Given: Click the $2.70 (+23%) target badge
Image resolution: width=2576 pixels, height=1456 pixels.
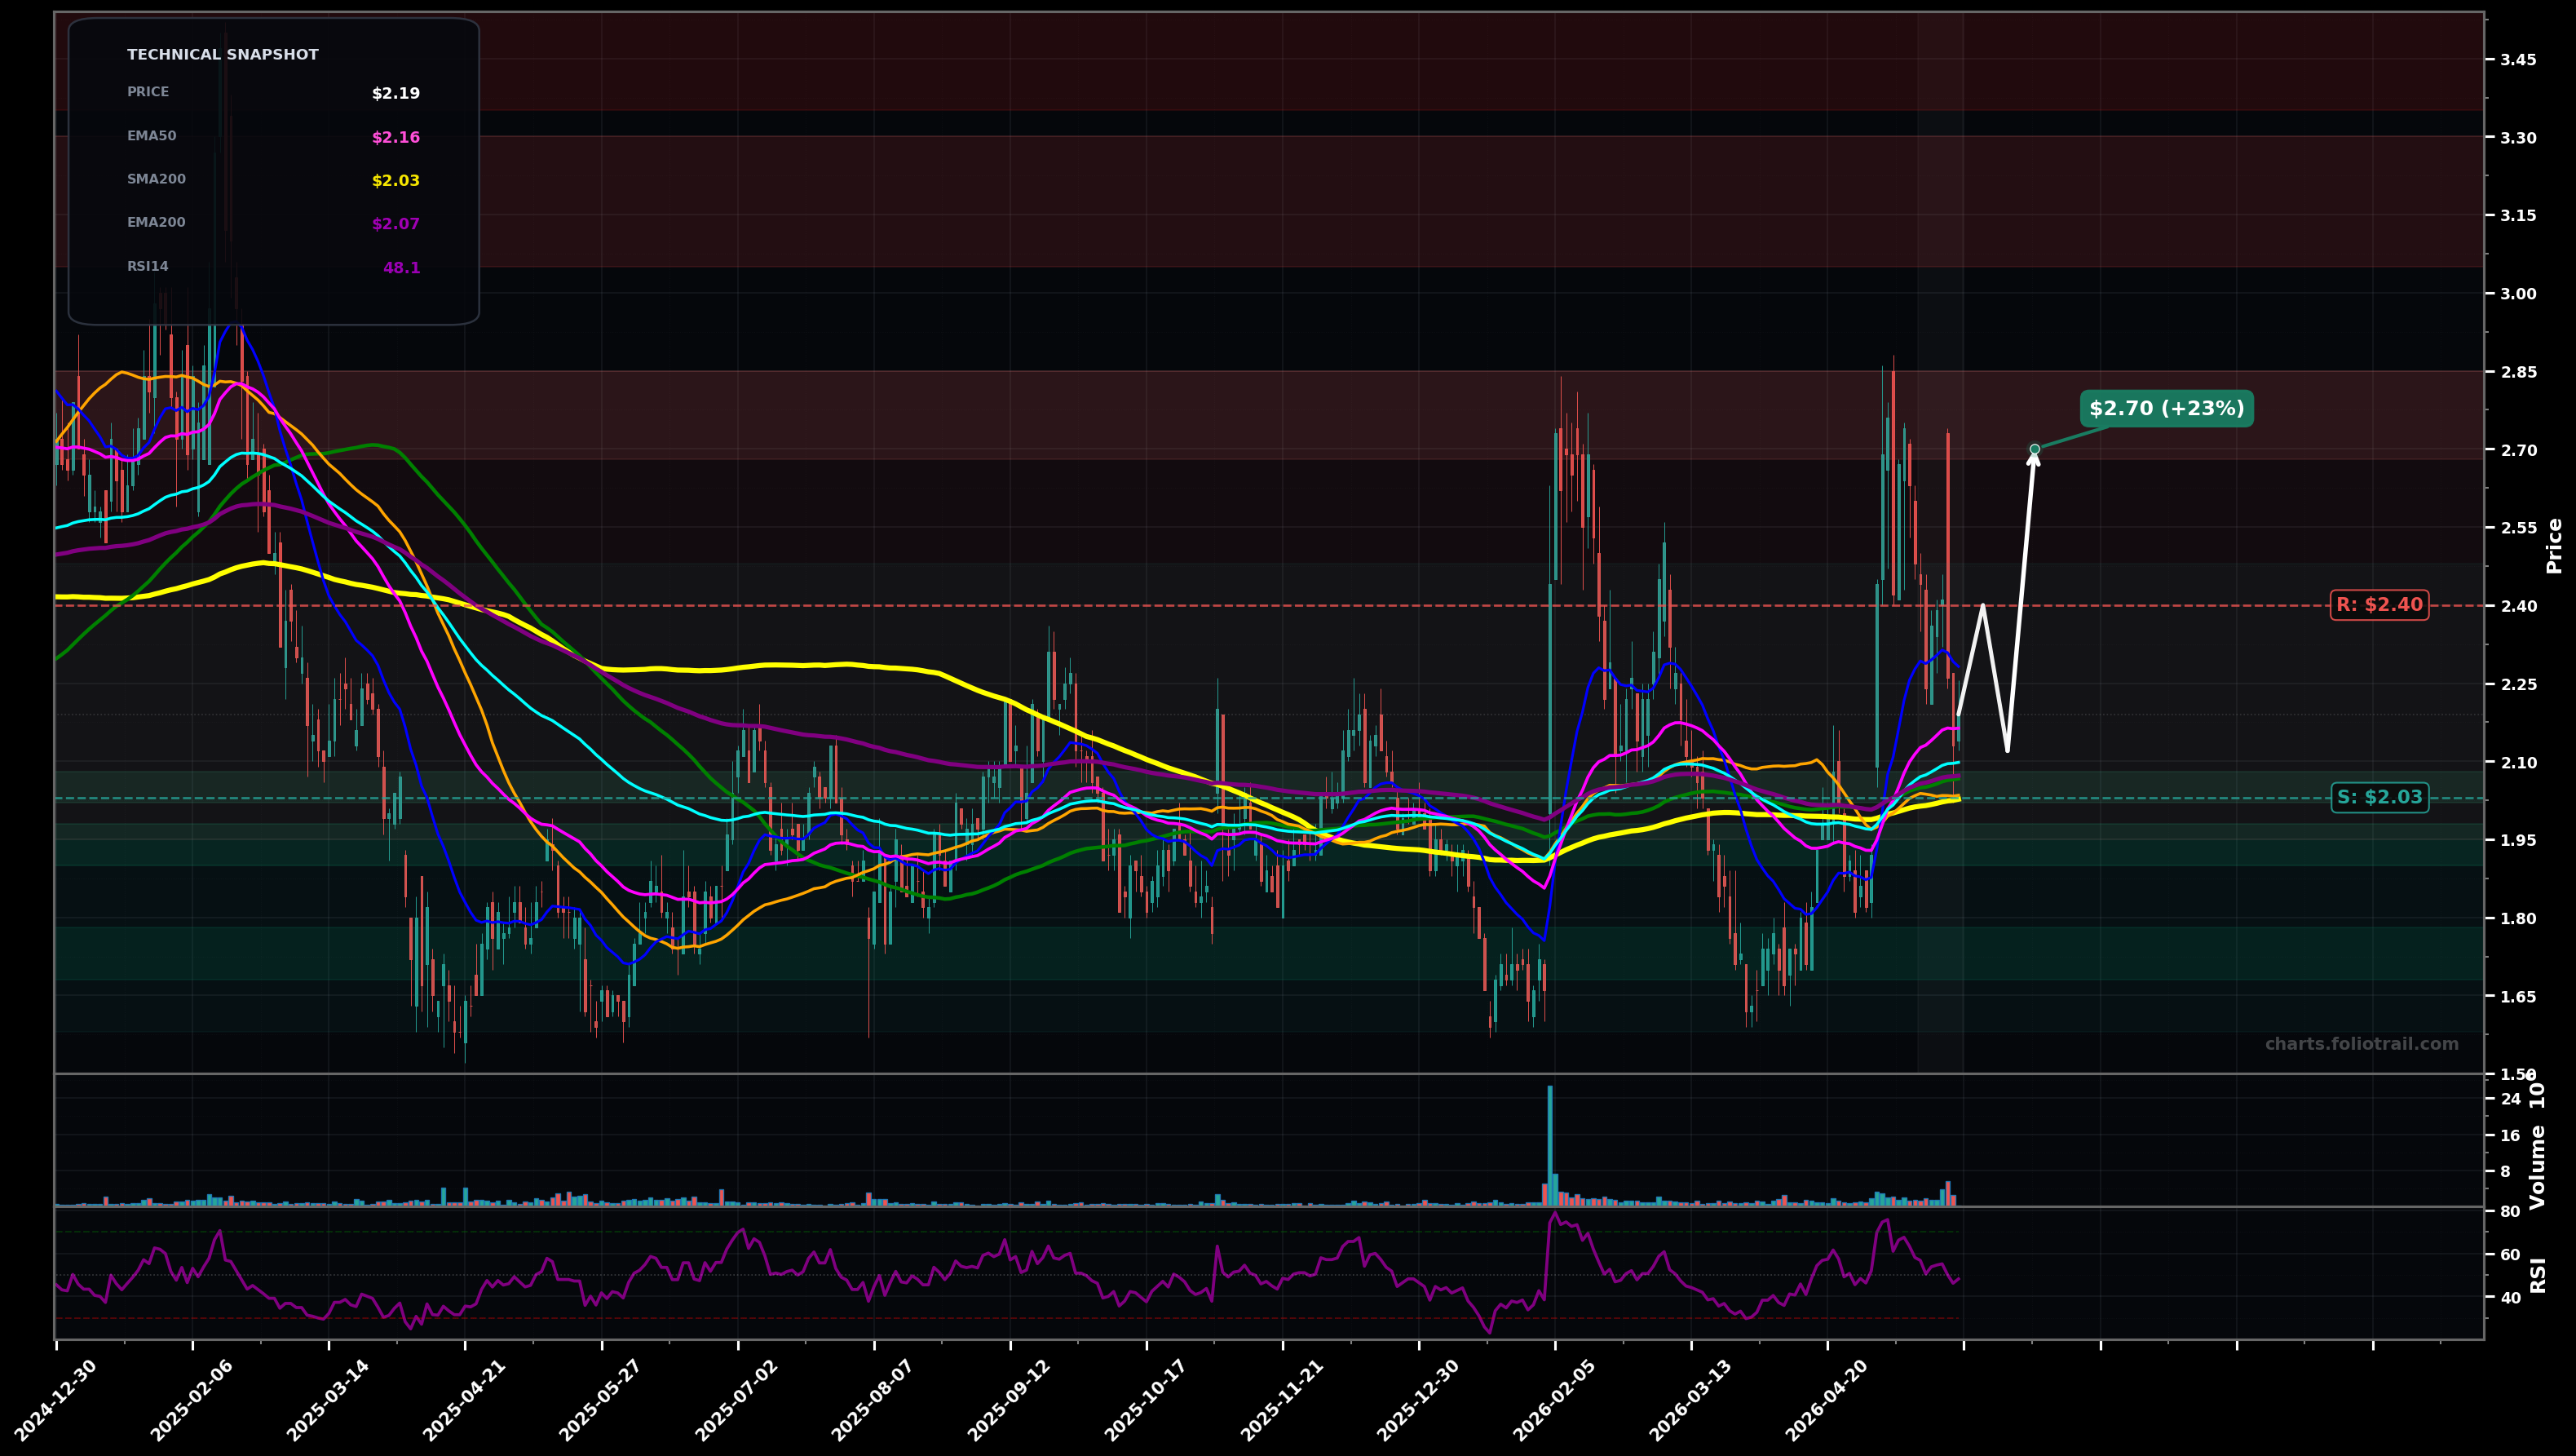Looking at the screenshot, I should (x=2166, y=409).
